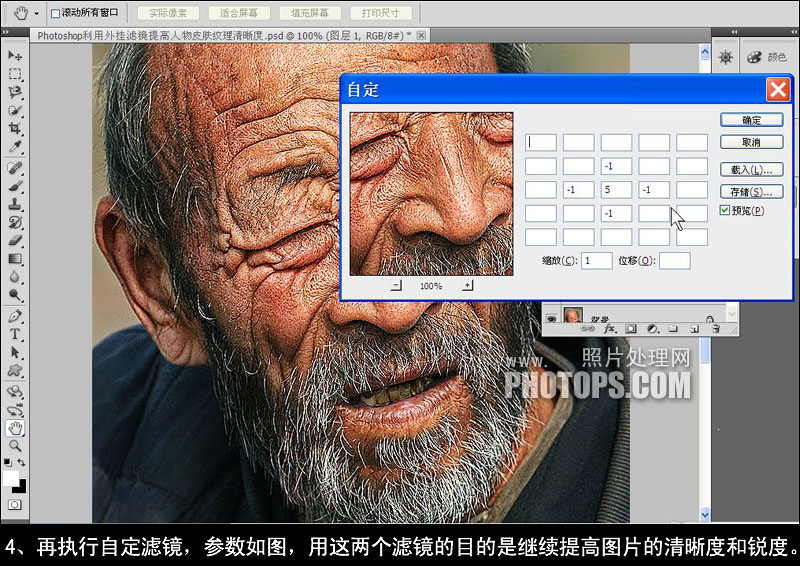Select the Brush tool
Image resolution: width=800 pixels, height=566 pixels.
(x=15, y=186)
